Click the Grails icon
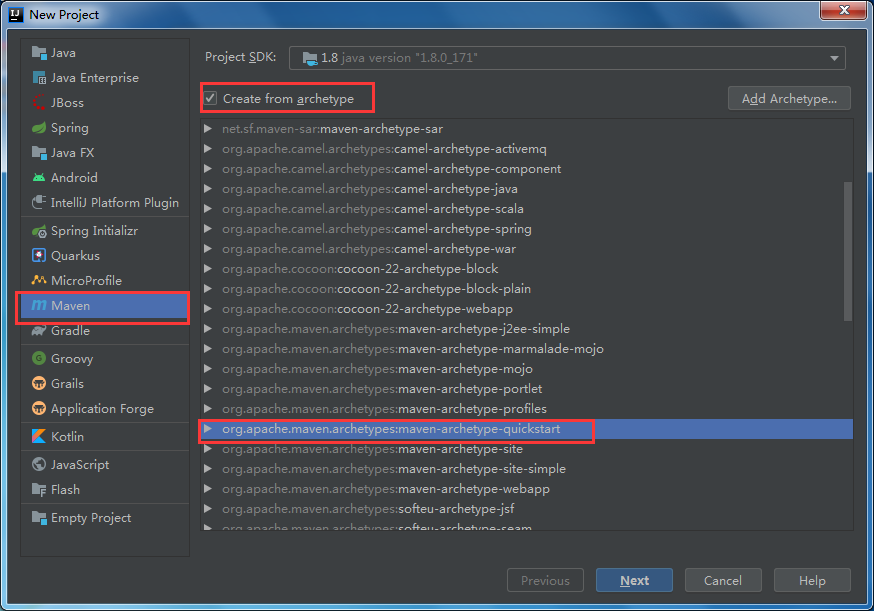This screenshot has height=611, width=874. [x=39, y=384]
